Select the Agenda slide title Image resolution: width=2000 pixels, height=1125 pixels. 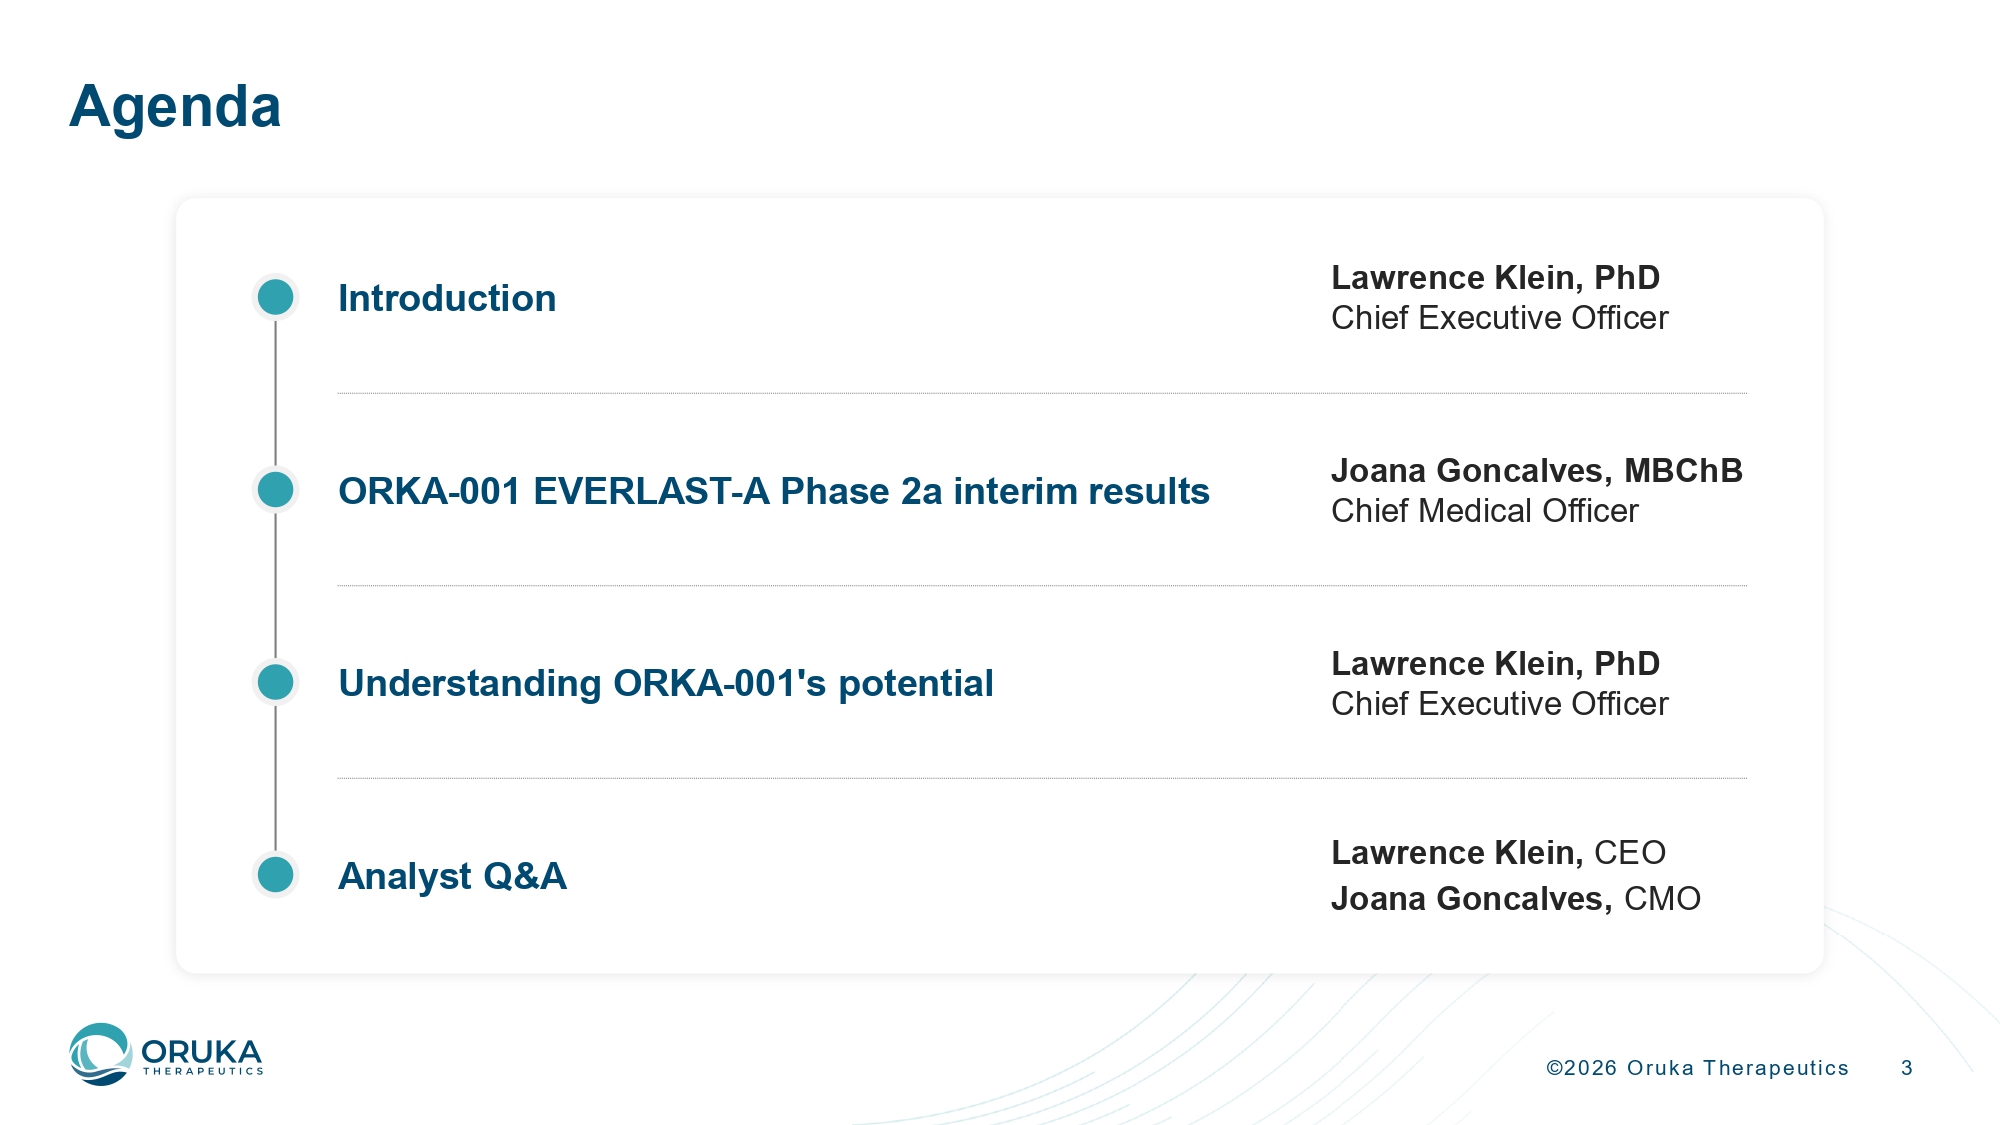tap(175, 106)
